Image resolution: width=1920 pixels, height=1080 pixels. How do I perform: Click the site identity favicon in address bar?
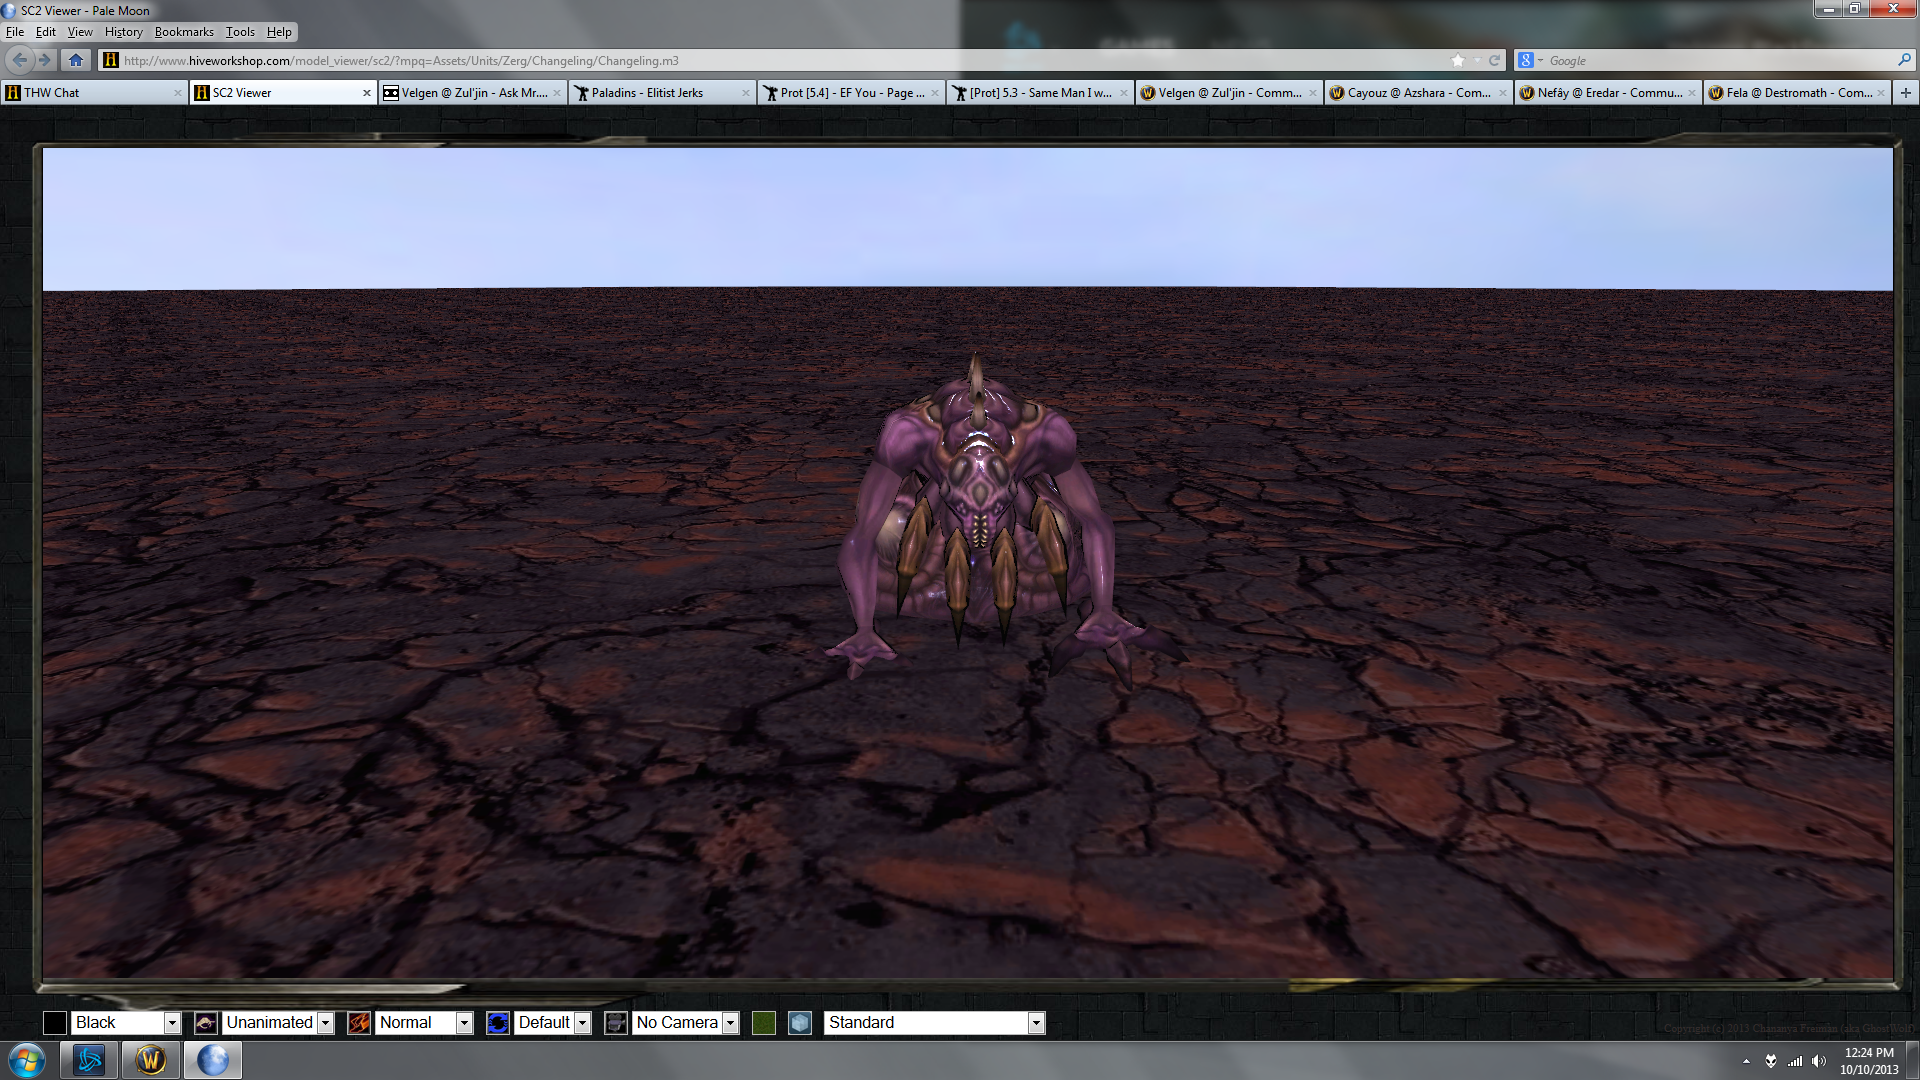[x=111, y=60]
